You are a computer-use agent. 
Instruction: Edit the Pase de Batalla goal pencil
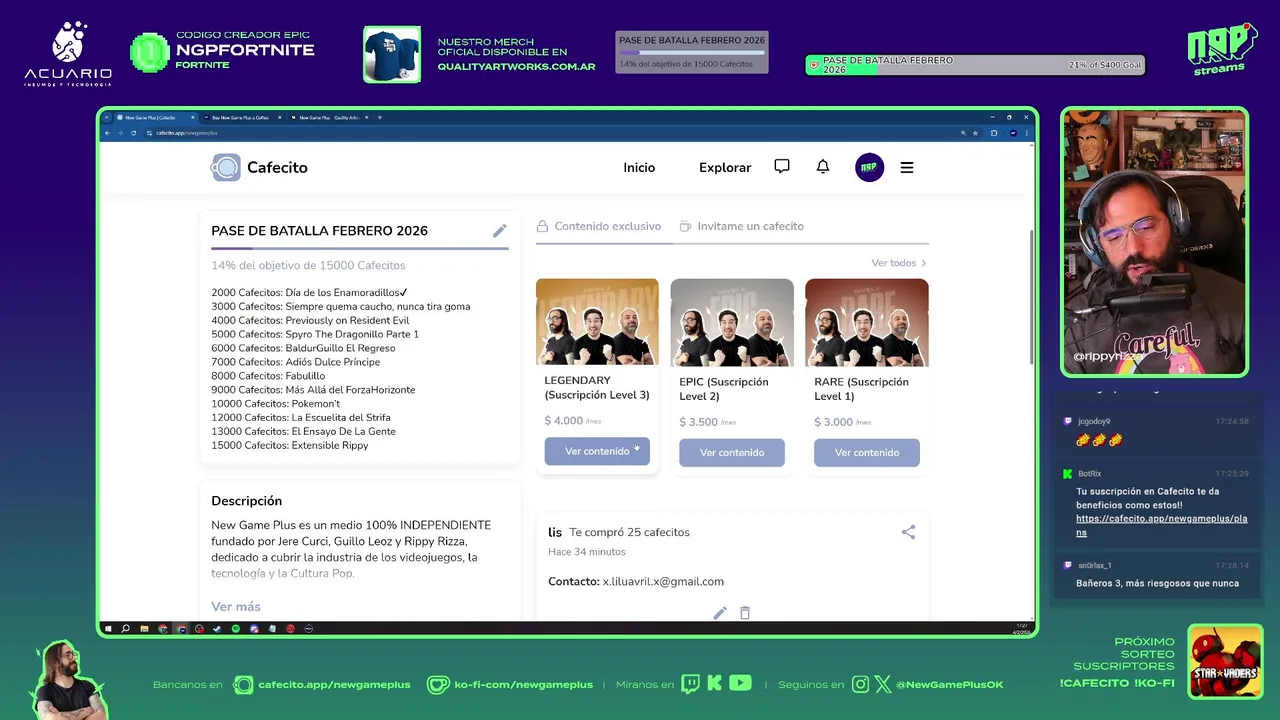(500, 231)
